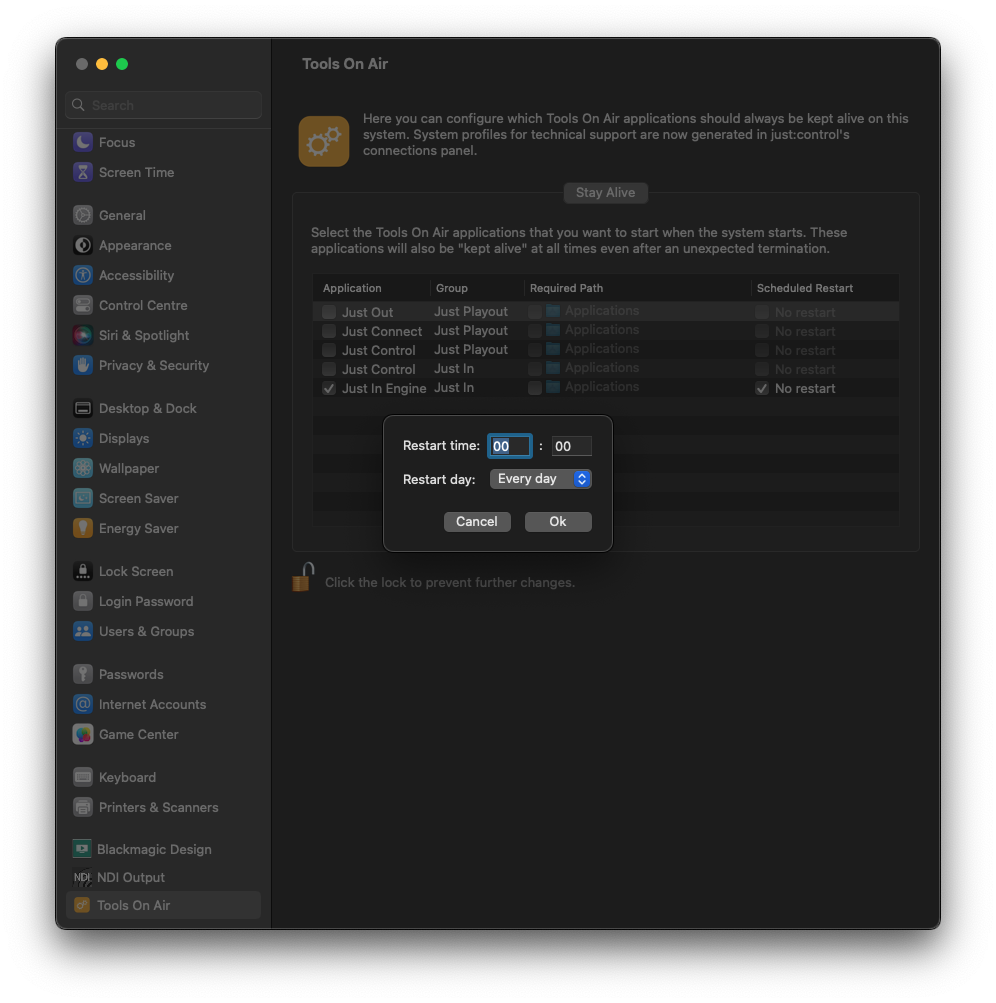The width and height of the screenshot is (996, 1003).
Task: Open Focus settings icon in sidebar
Action: coord(83,142)
